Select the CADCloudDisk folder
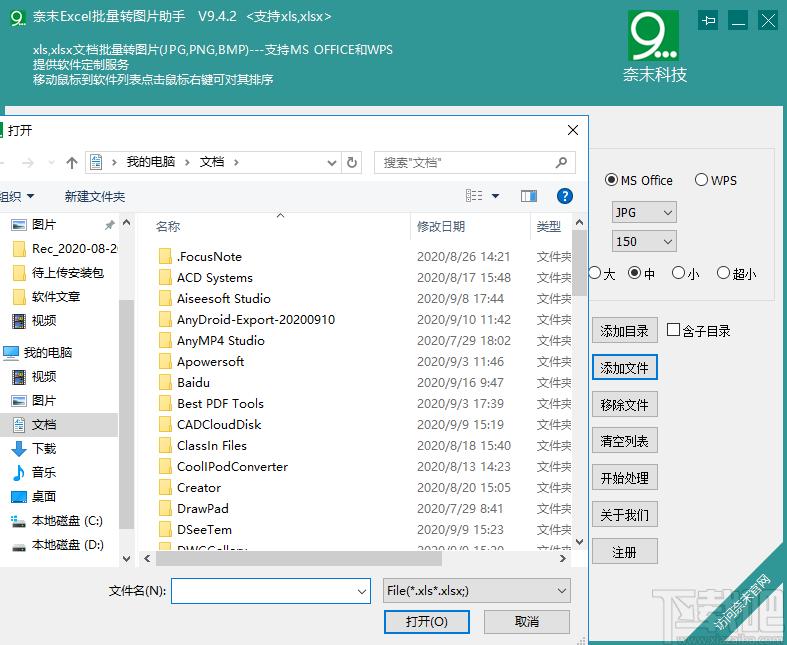Viewport: 787px width, 645px height. tap(210, 425)
